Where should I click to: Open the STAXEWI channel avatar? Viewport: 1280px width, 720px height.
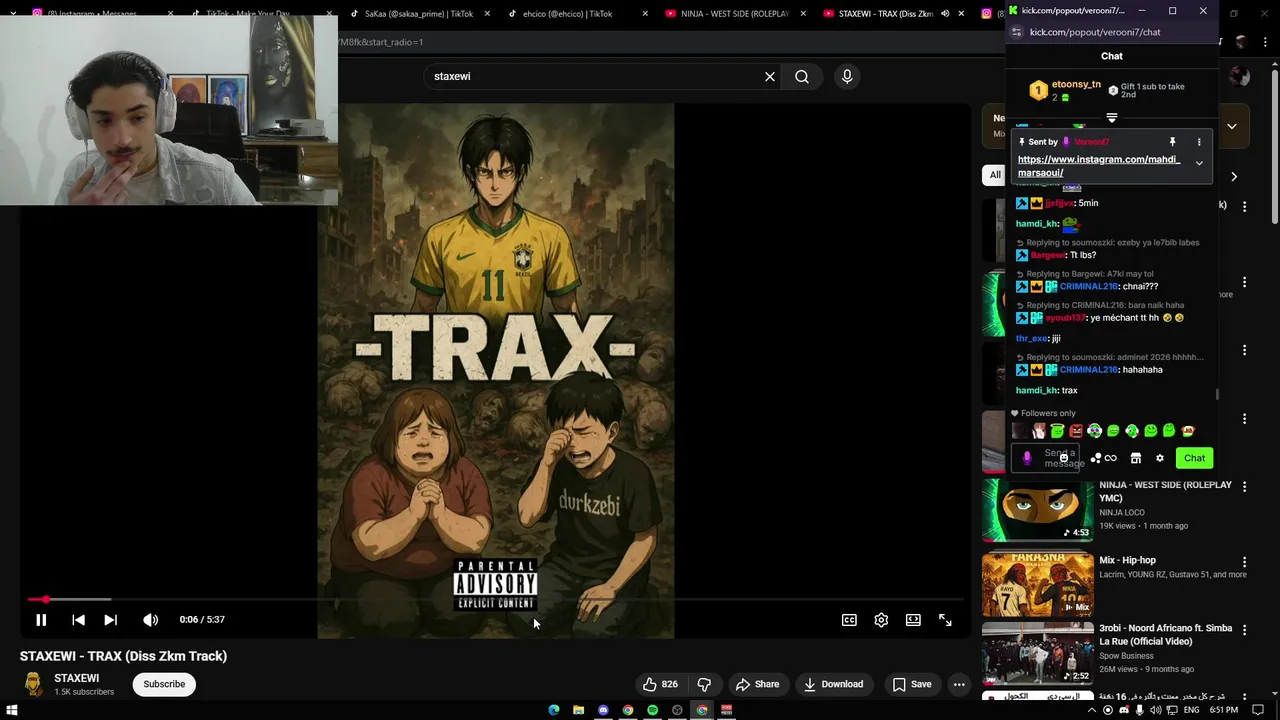[33, 684]
